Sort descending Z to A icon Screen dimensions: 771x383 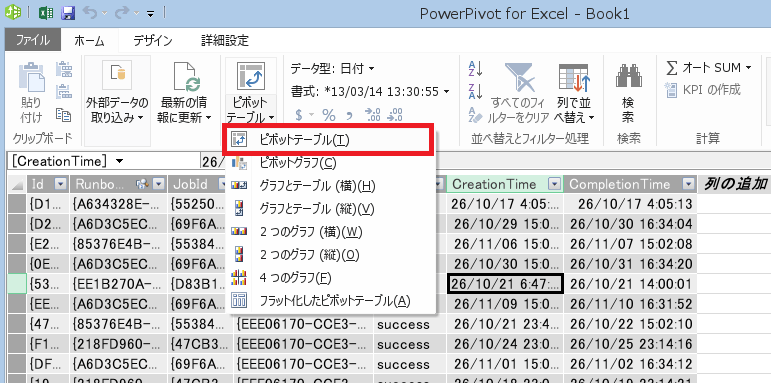pos(475,91)
